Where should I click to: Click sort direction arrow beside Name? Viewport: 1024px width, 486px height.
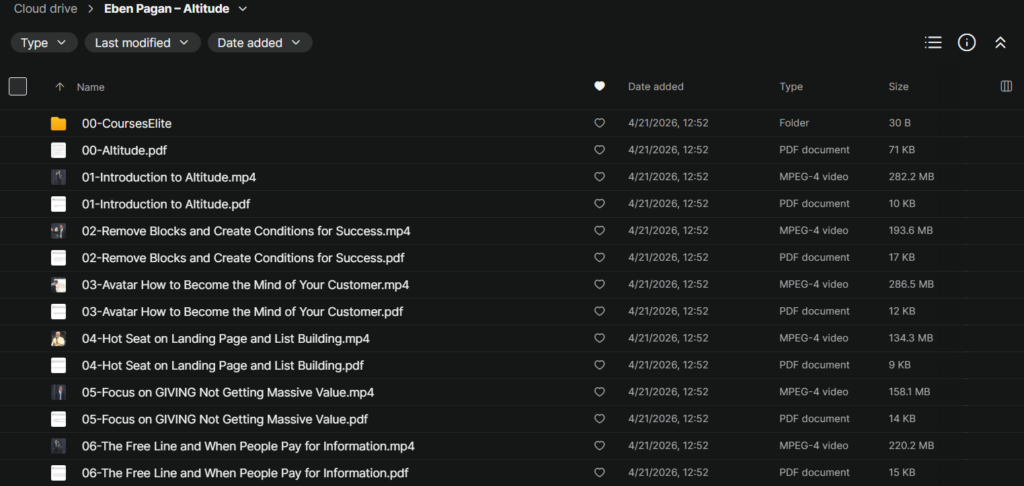(59, 86)
